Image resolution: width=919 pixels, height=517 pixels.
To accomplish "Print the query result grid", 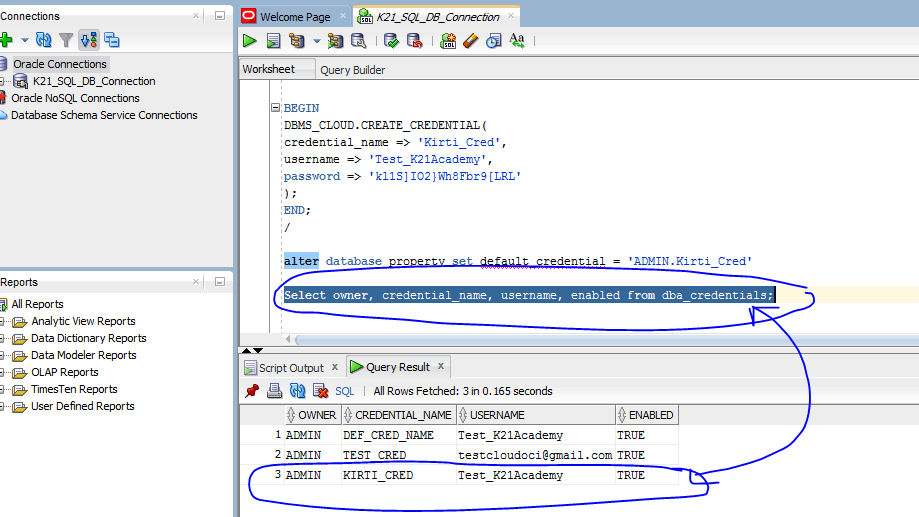I will 274,391.
